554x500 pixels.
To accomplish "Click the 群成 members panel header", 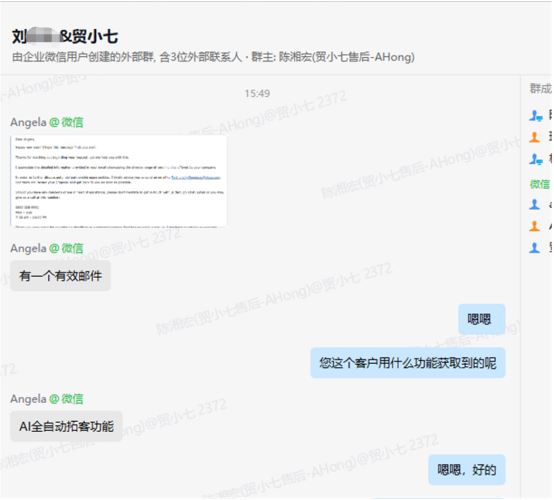I will point(541,88).
